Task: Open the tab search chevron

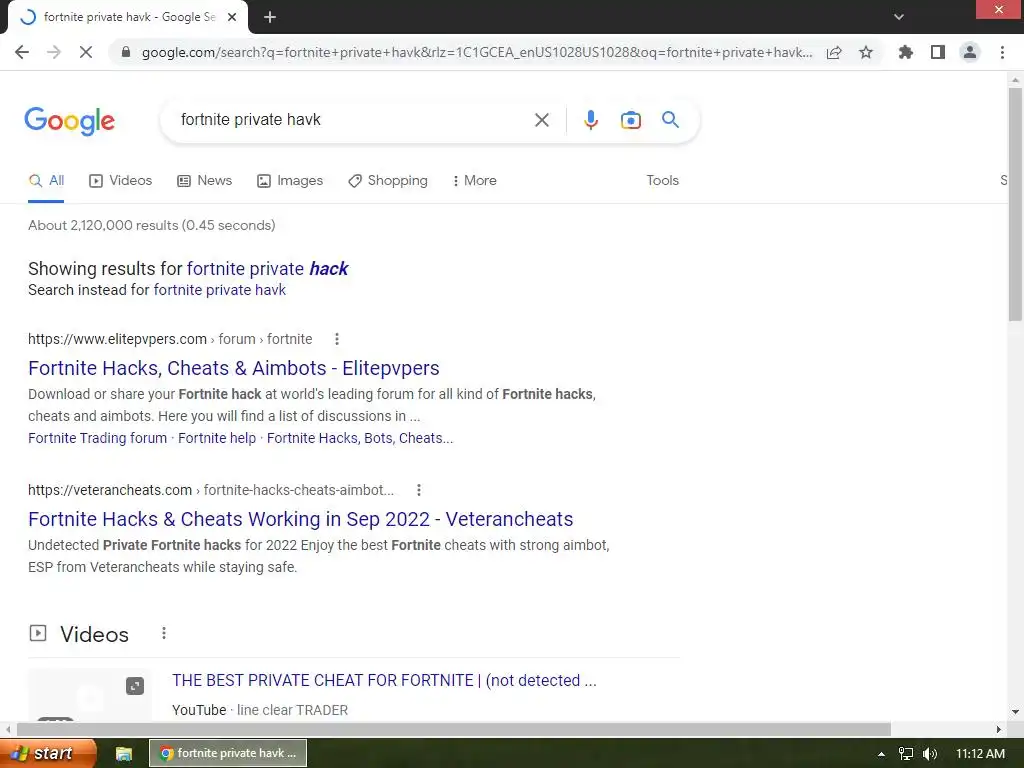Action: coord(899,17)
